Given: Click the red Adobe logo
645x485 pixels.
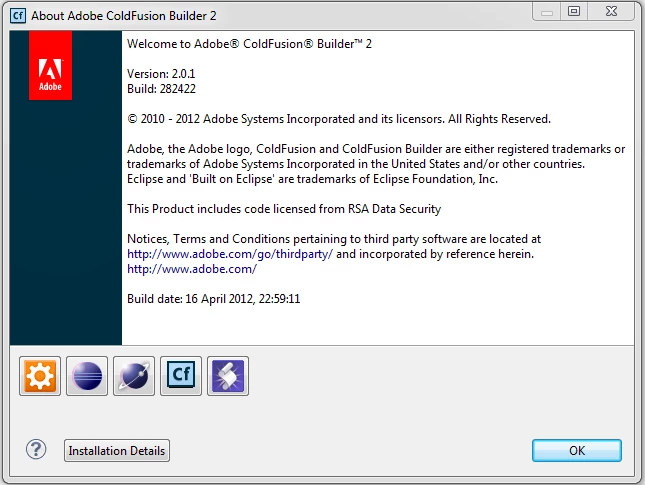Looking at the screenshot, I should [50, 65].
